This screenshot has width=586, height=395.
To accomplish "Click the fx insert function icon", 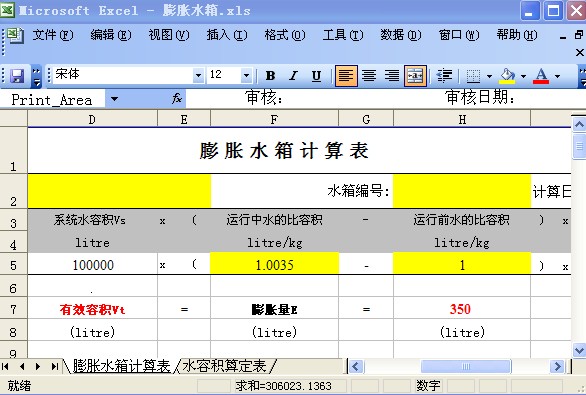I will 177,99.
